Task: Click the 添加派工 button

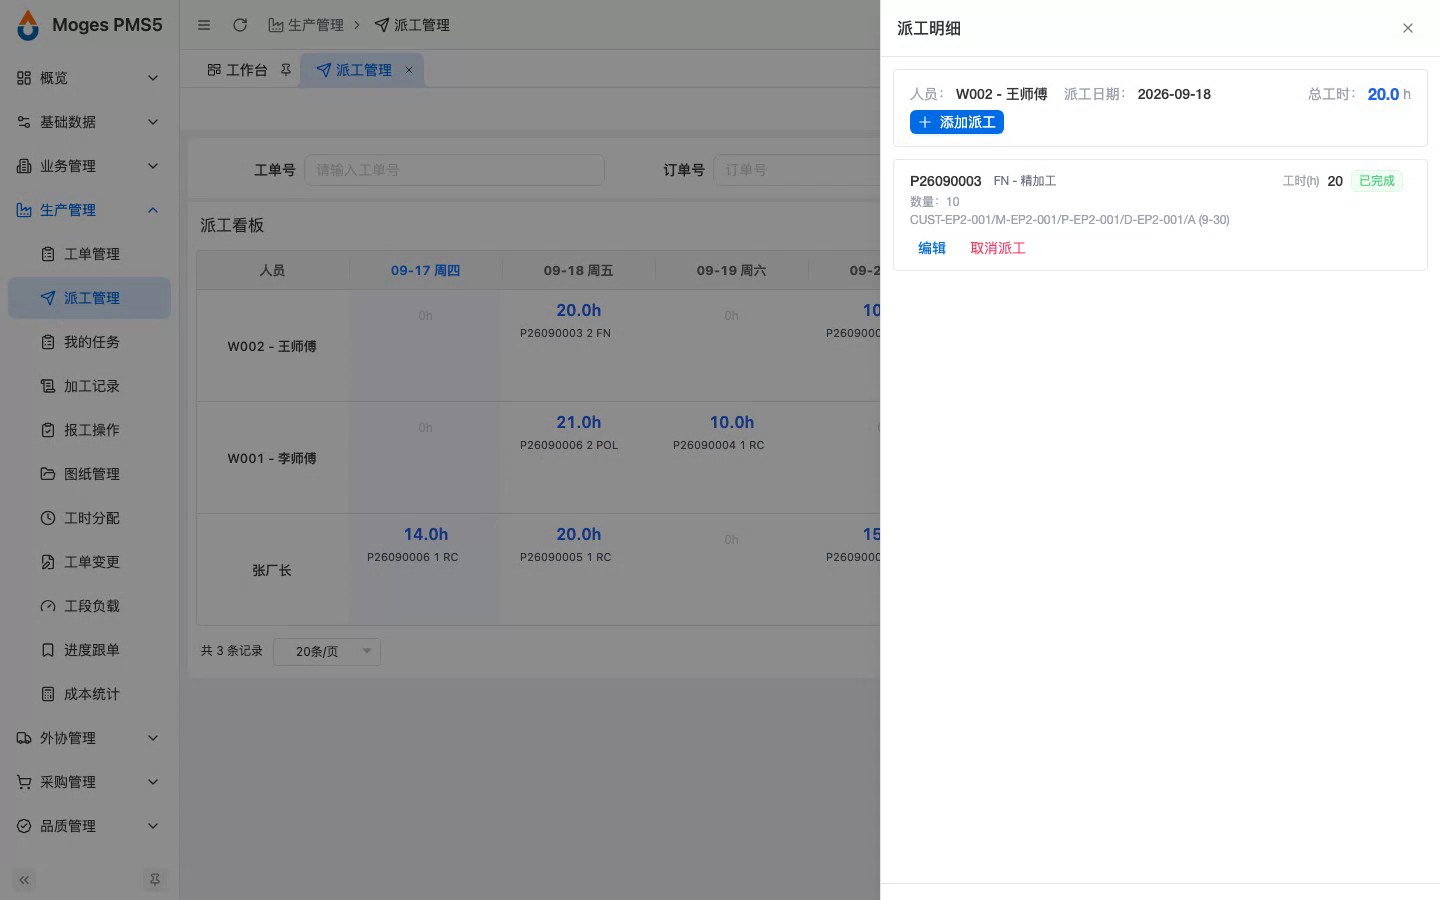Action: click(957, 122)
